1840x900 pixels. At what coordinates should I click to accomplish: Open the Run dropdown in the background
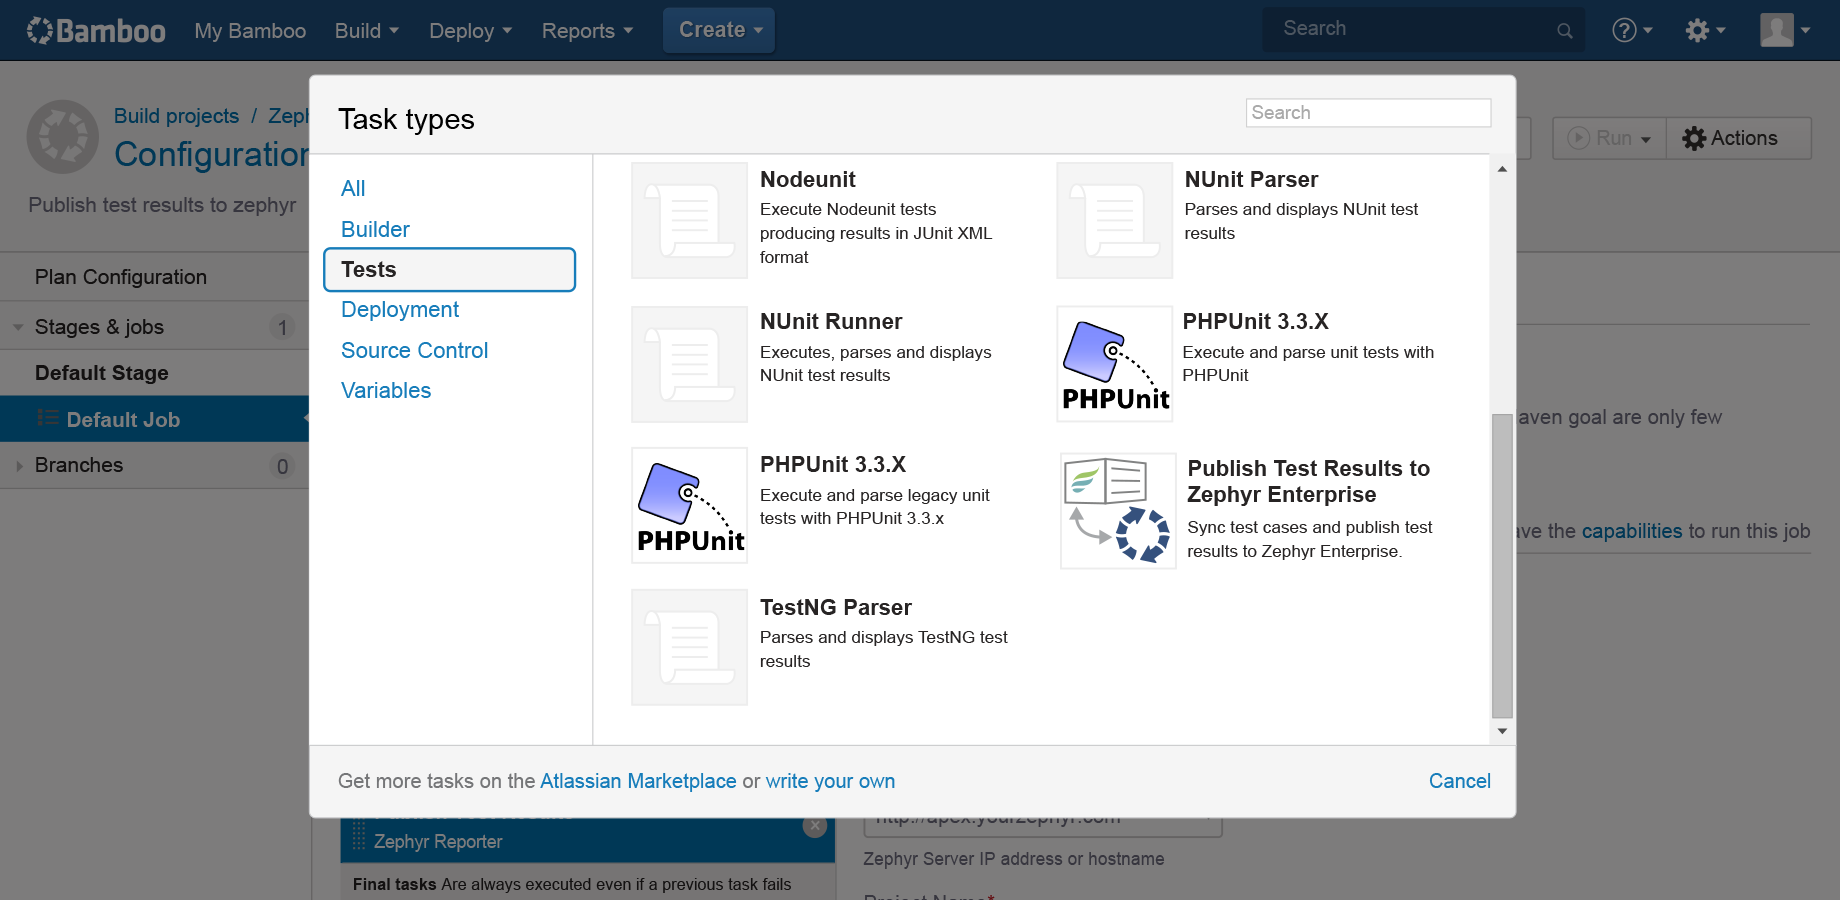click(1609, 138)
